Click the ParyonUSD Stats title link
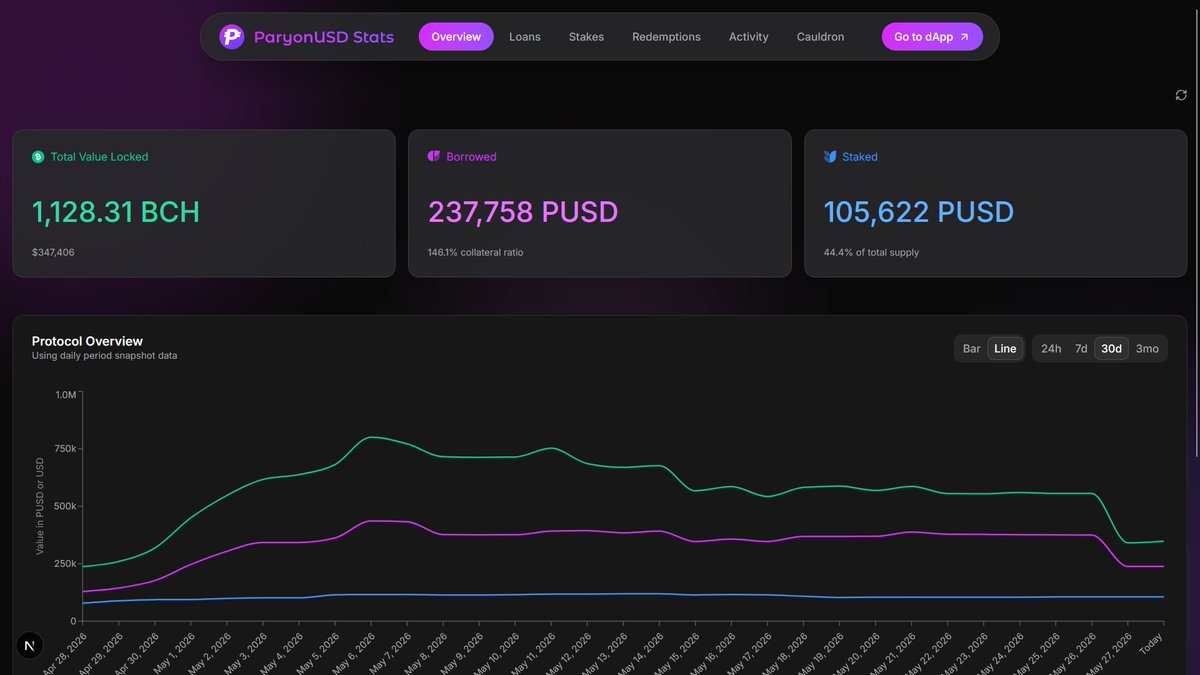This screenshot has width=1200, height=675. pos(323,37)
